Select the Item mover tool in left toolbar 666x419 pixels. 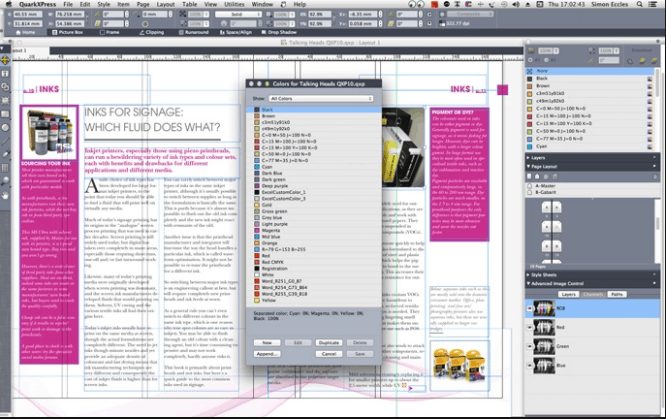(x=5, y=60)
